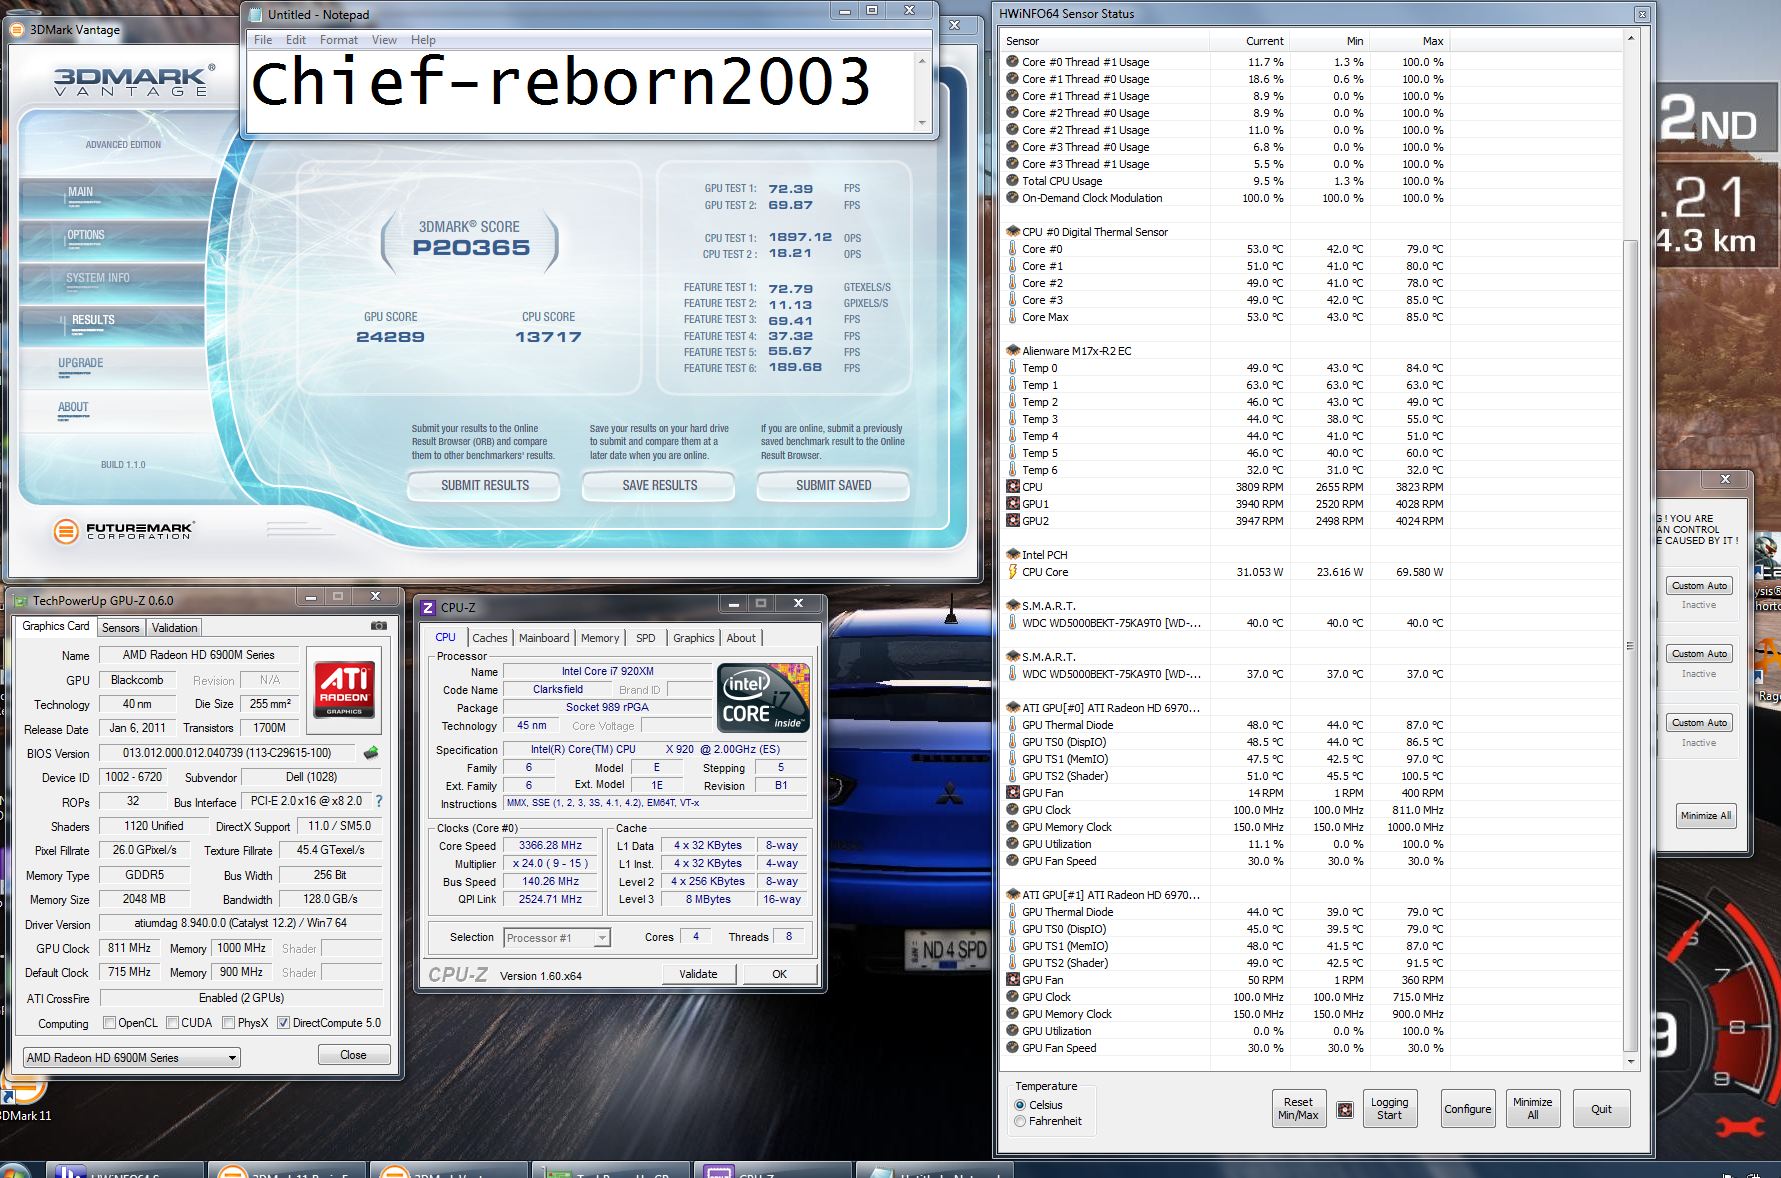Open the Caches tab in CPU-Z
This screenshot has height=1178, width=1781.
point(490,638)
